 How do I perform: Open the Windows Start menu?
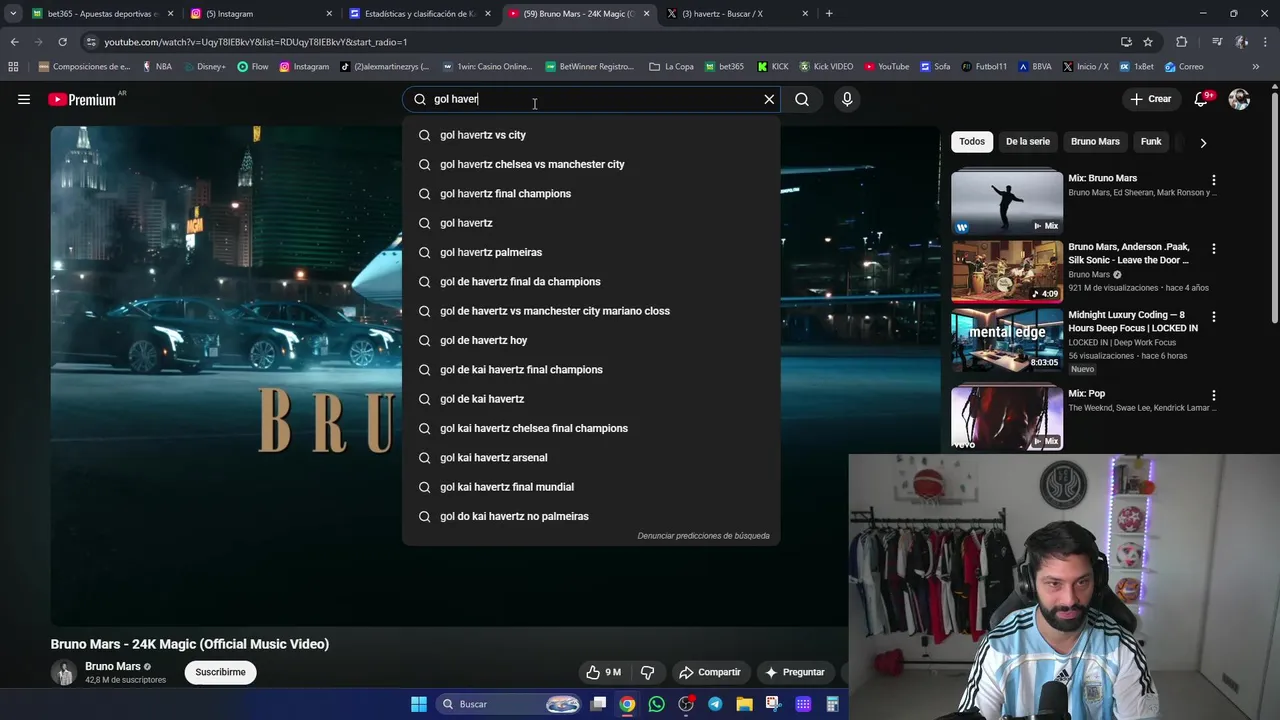pyautogui.click(x=419, y=704)
